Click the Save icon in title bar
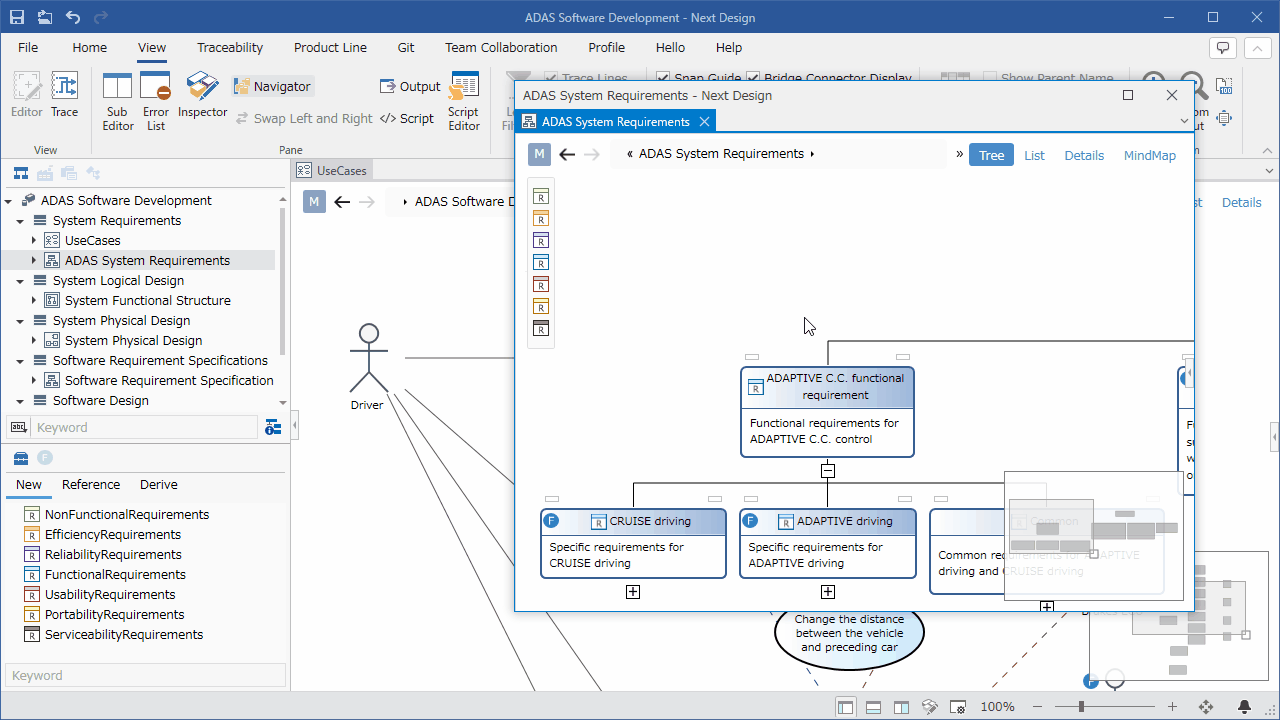 tap(17, 17)
